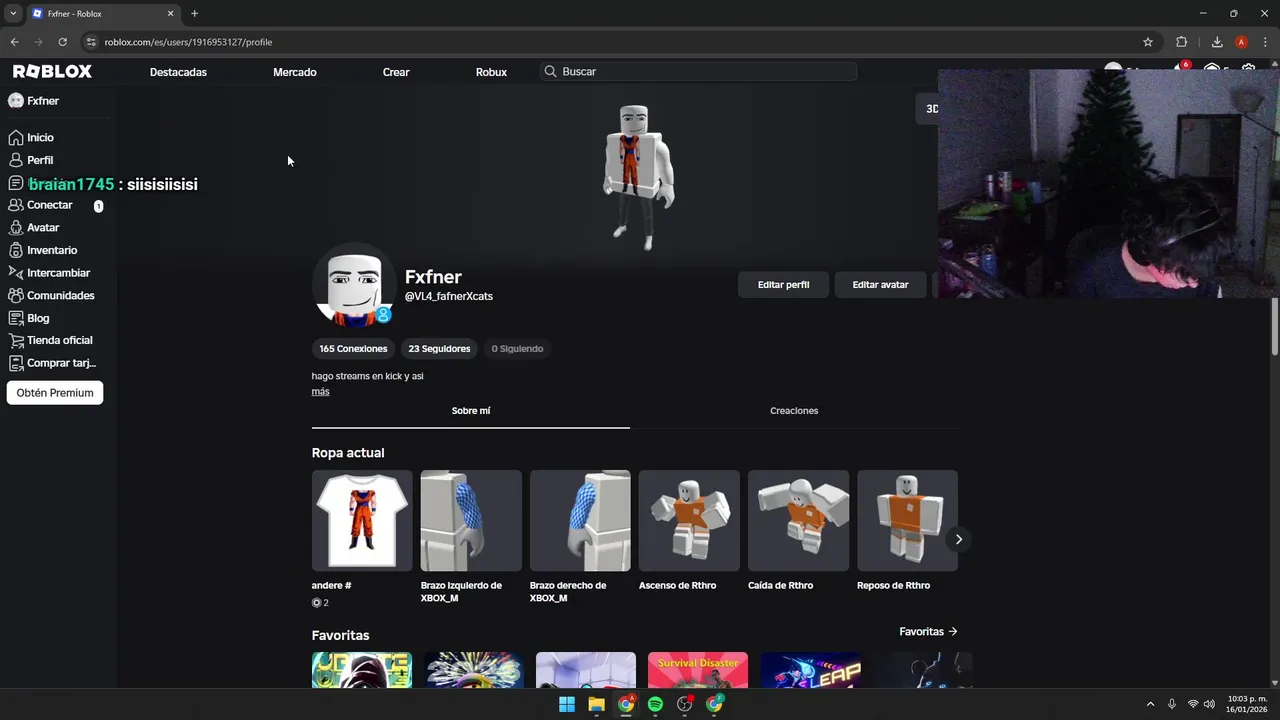Show next items in Ropa actual
This screenshot has height=720, width=1280.
(958, 539)
